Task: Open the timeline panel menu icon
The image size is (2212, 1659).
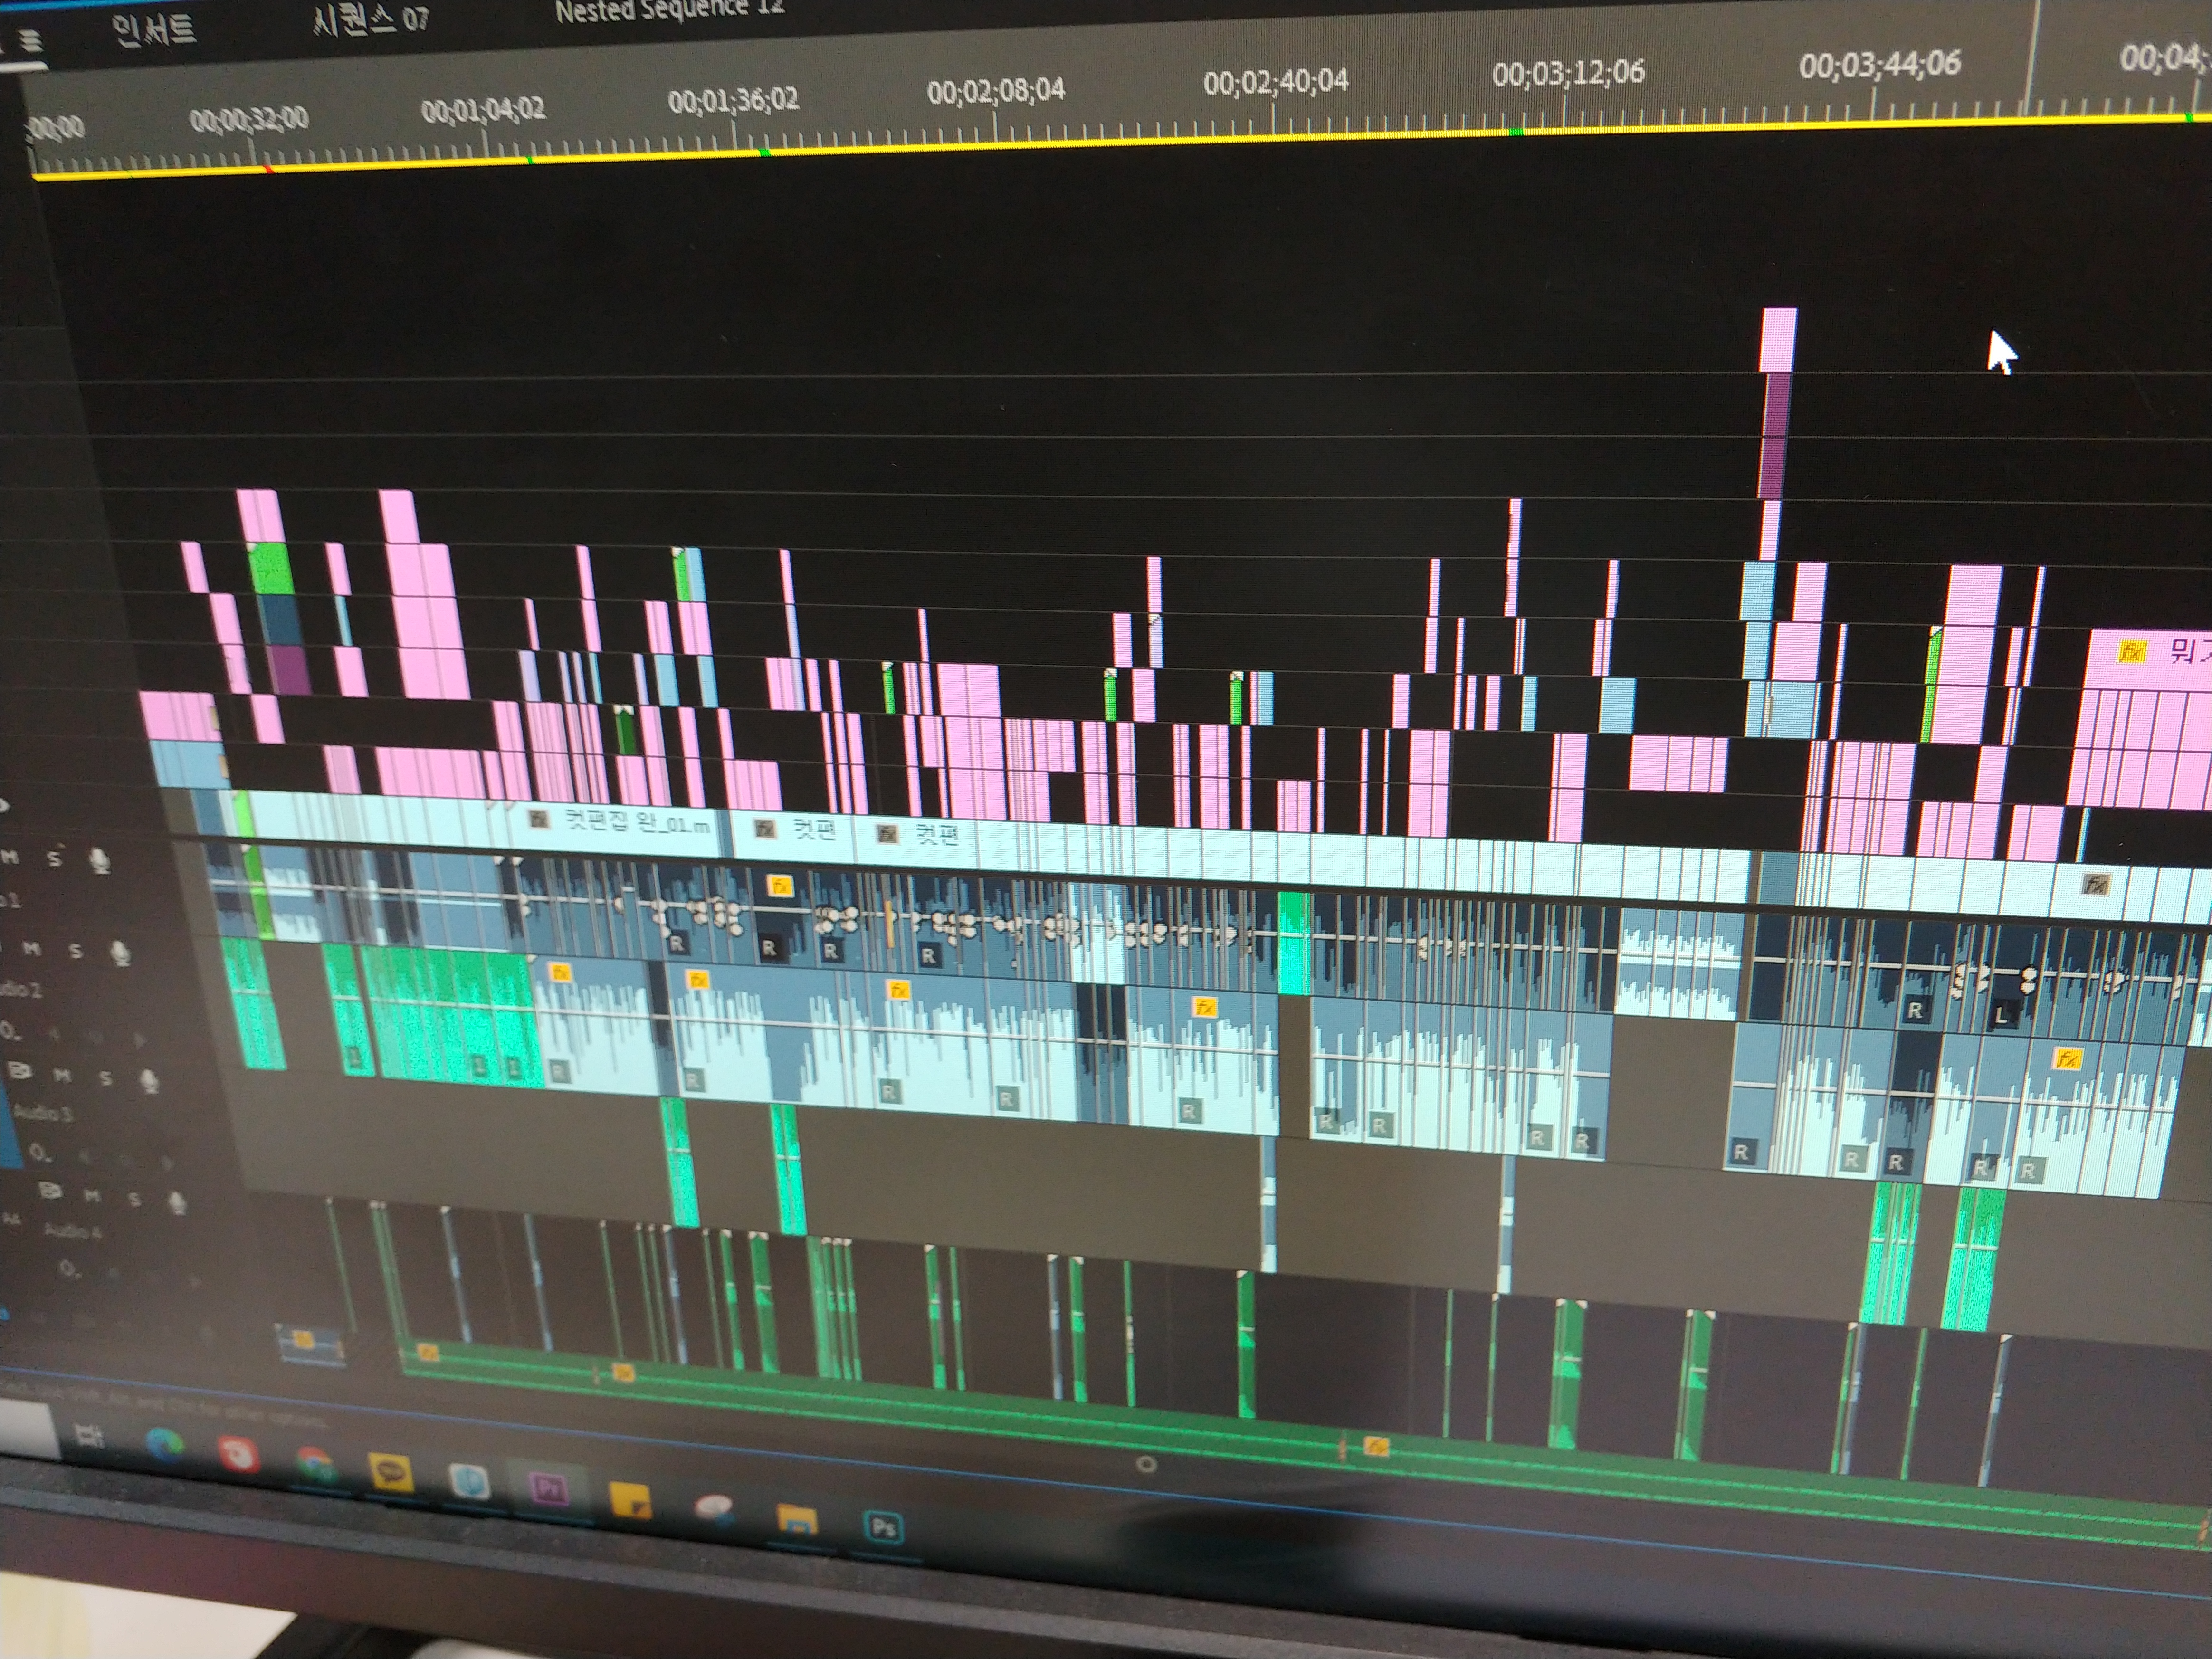Action: 31,41
